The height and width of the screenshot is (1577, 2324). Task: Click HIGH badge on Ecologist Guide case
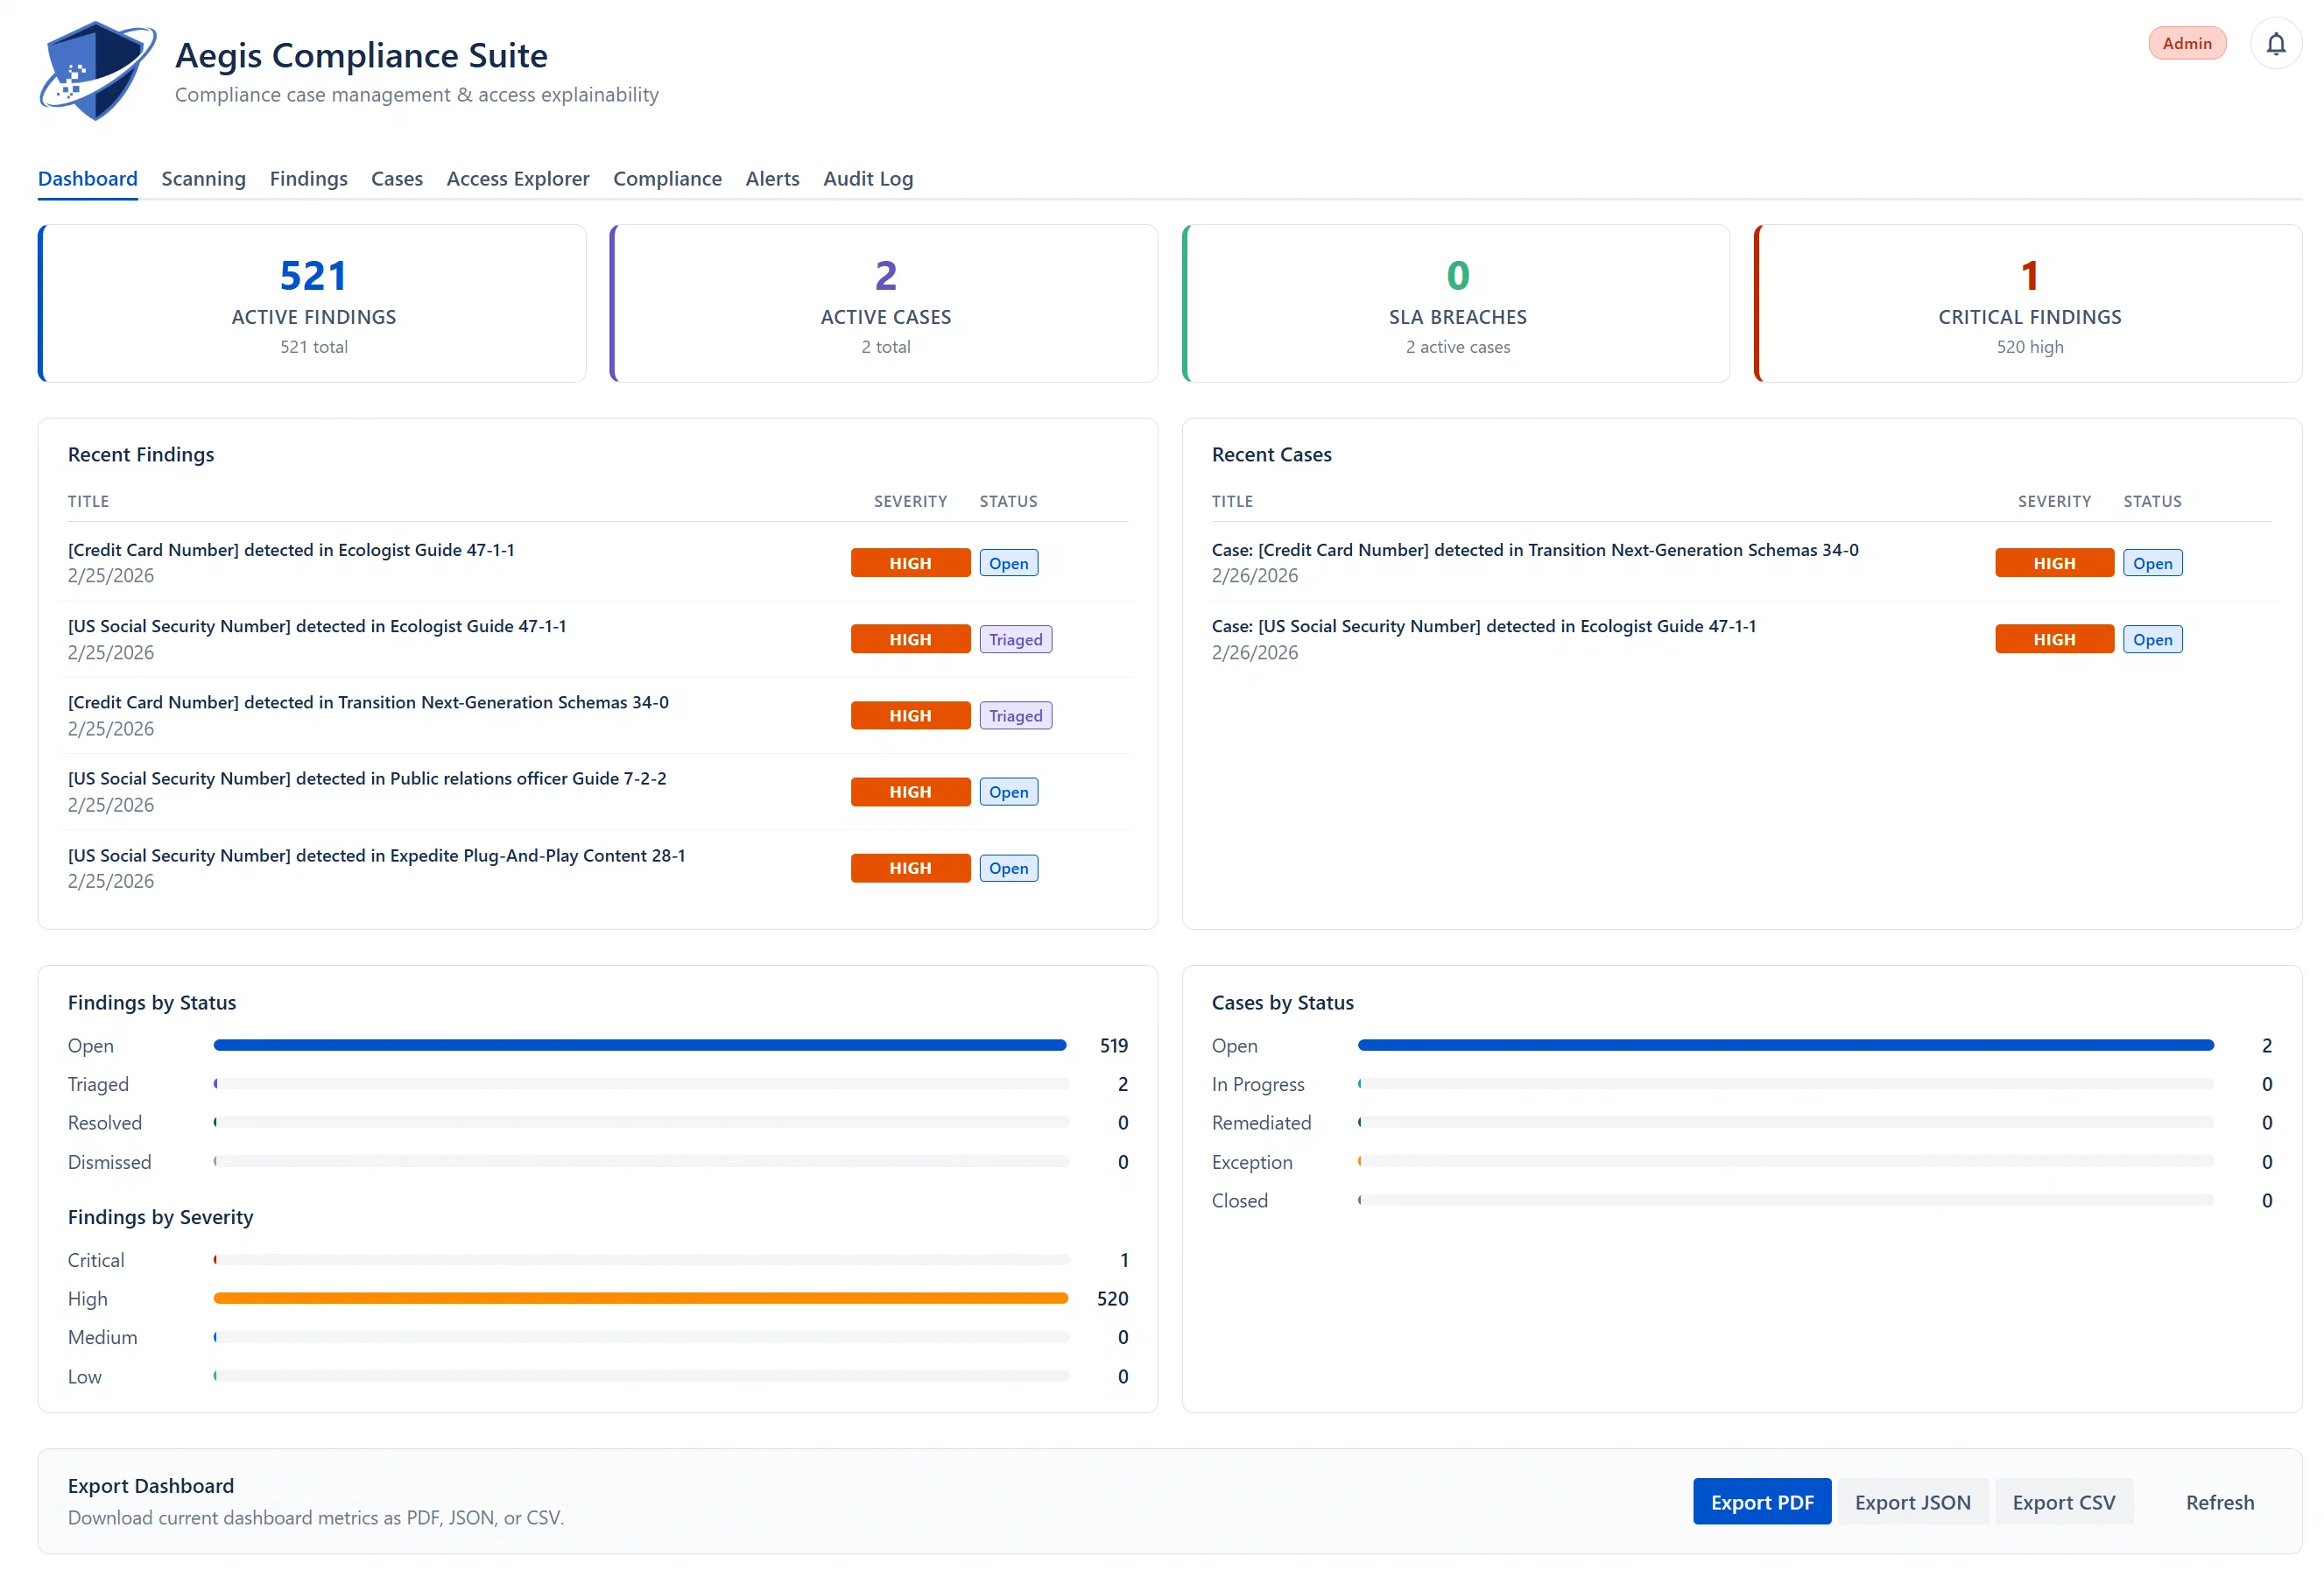click(2054, 639)
